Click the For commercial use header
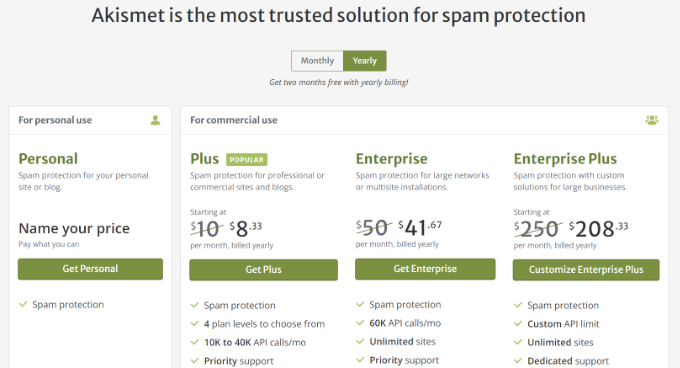This screenshot has width=680, height=368. coord(234,120)
